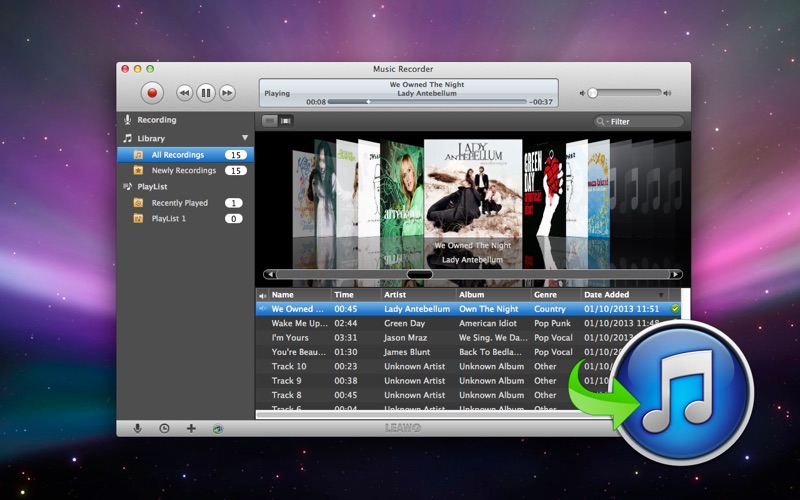The height and width of the screenshot is (500, 800).
Task: Toggle the Date Added sort direction arrow
Action: coord(661,295)
